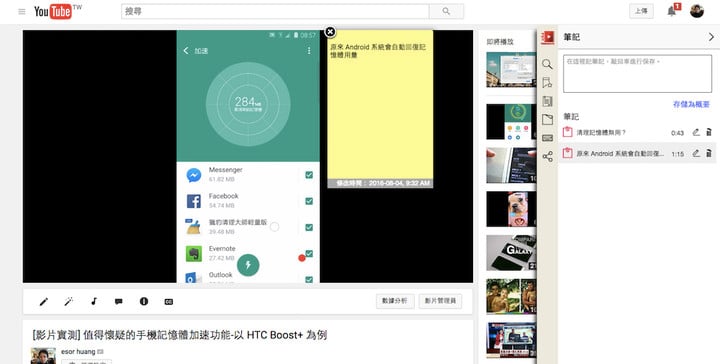Toggle the Facebook checkbox in the video
This screenshot has width=720, height=364.
309,201
